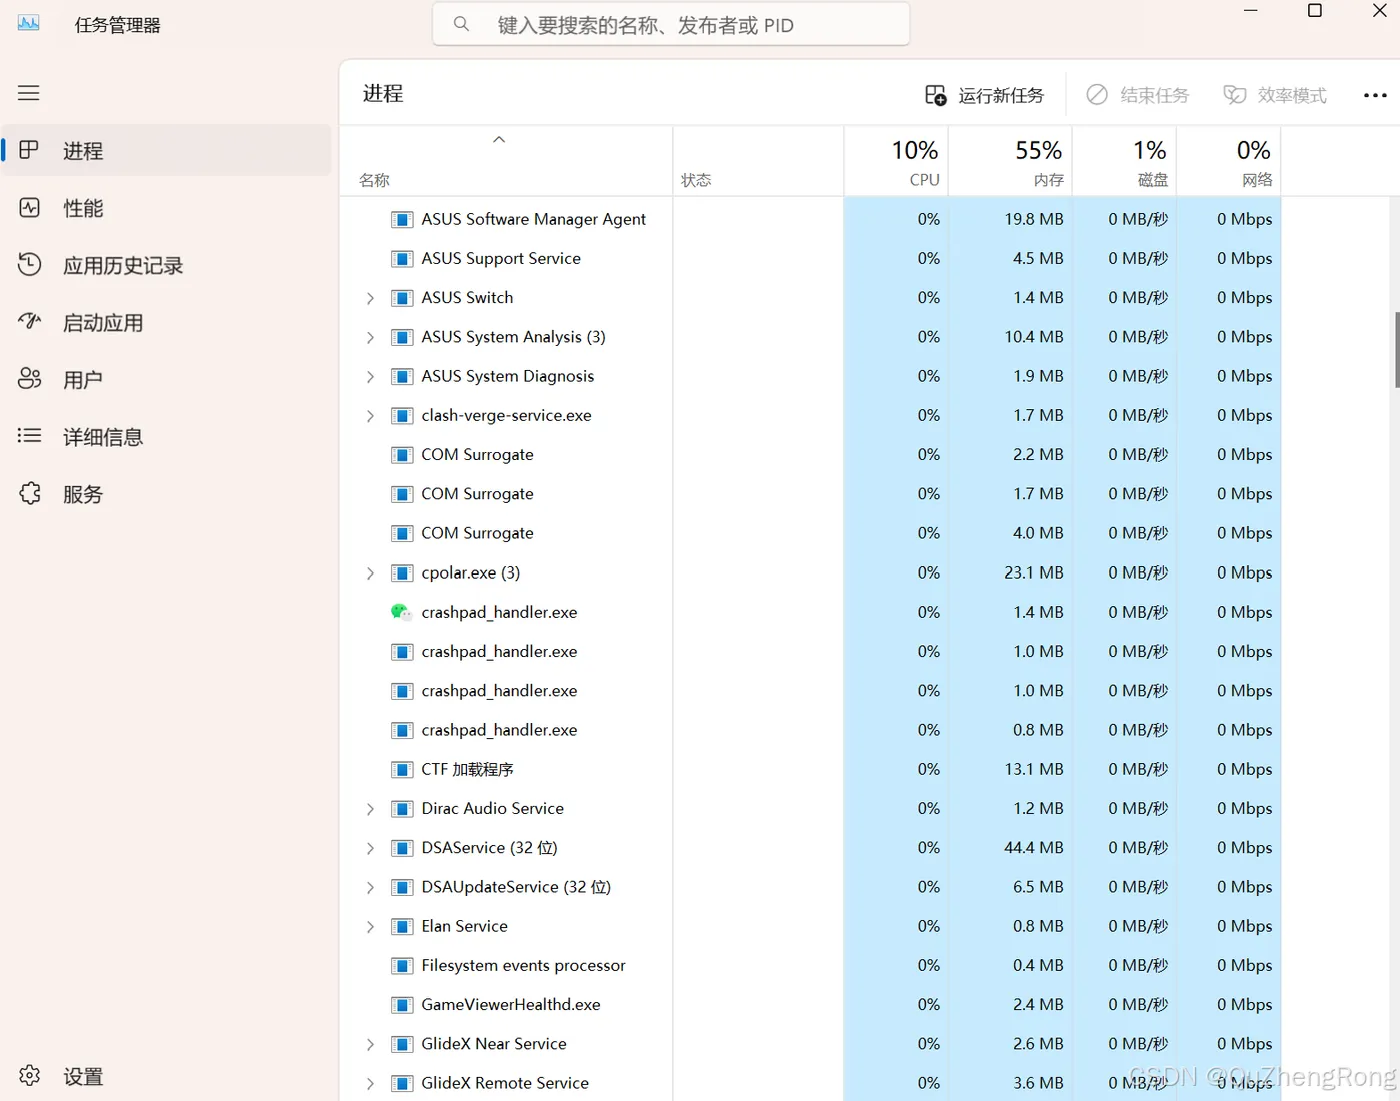This screenshot has height=1101, width=1400.
Task: Click the 23.1 MB memory value
Action: tap(1033, 573)
